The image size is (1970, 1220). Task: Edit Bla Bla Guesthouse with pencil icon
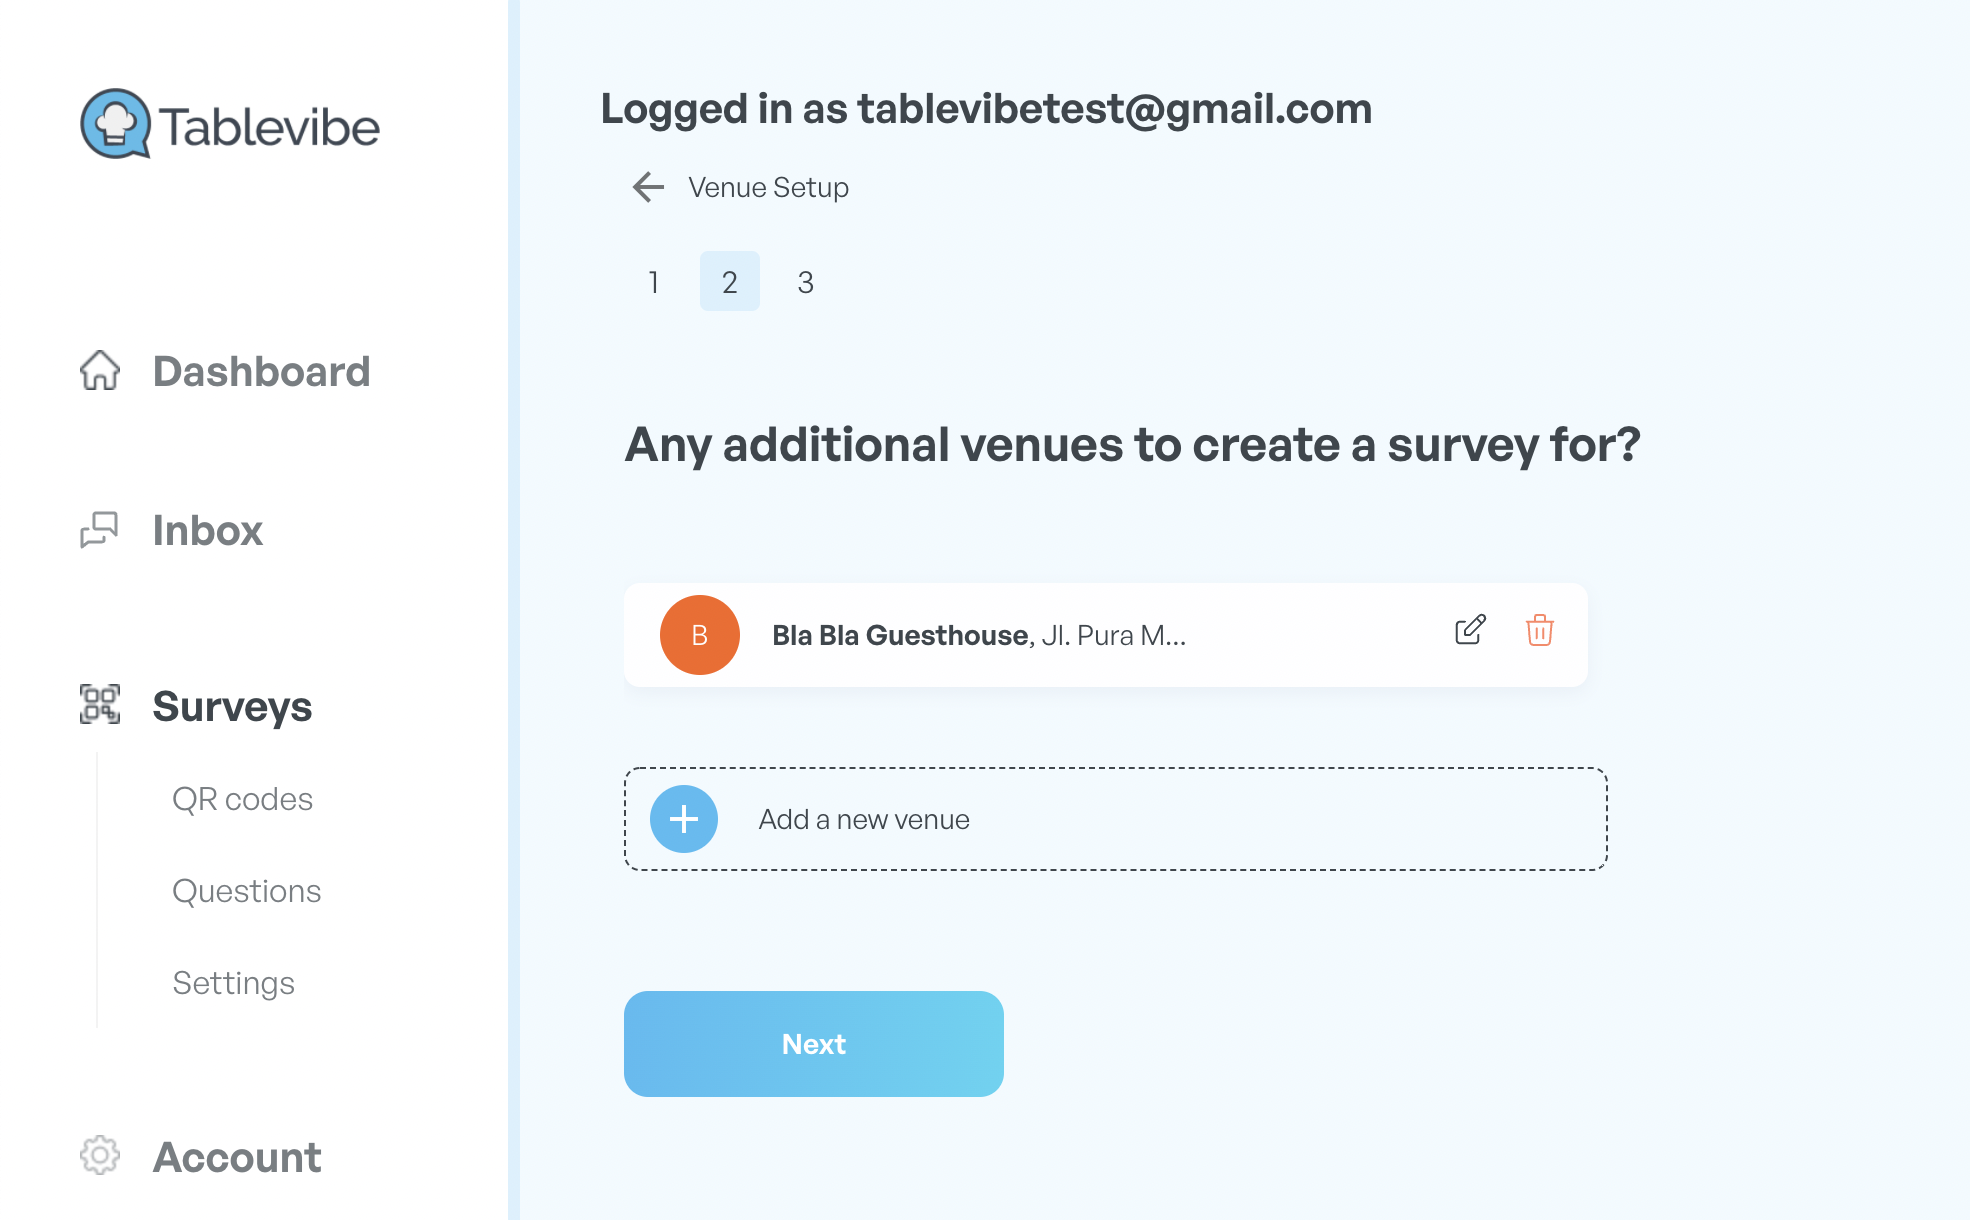[x=1470, y=630]
